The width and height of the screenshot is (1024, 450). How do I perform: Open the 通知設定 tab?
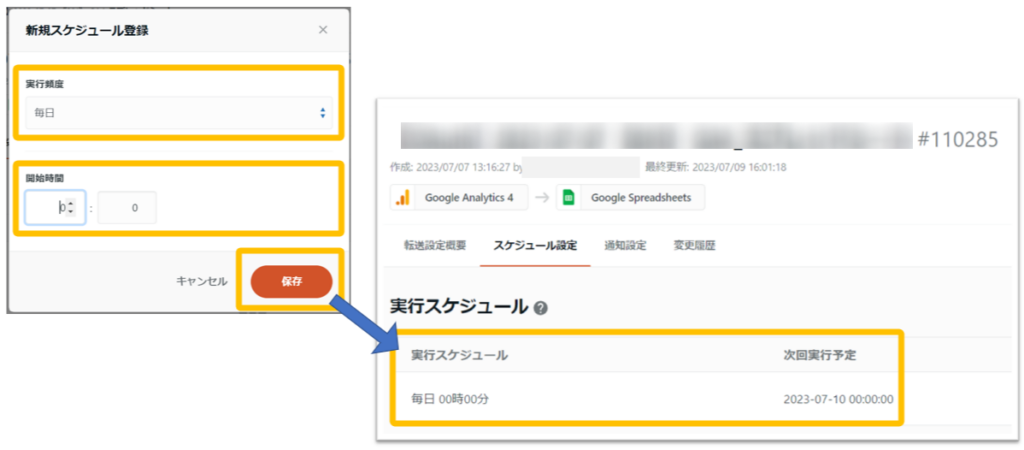point(625,245)
